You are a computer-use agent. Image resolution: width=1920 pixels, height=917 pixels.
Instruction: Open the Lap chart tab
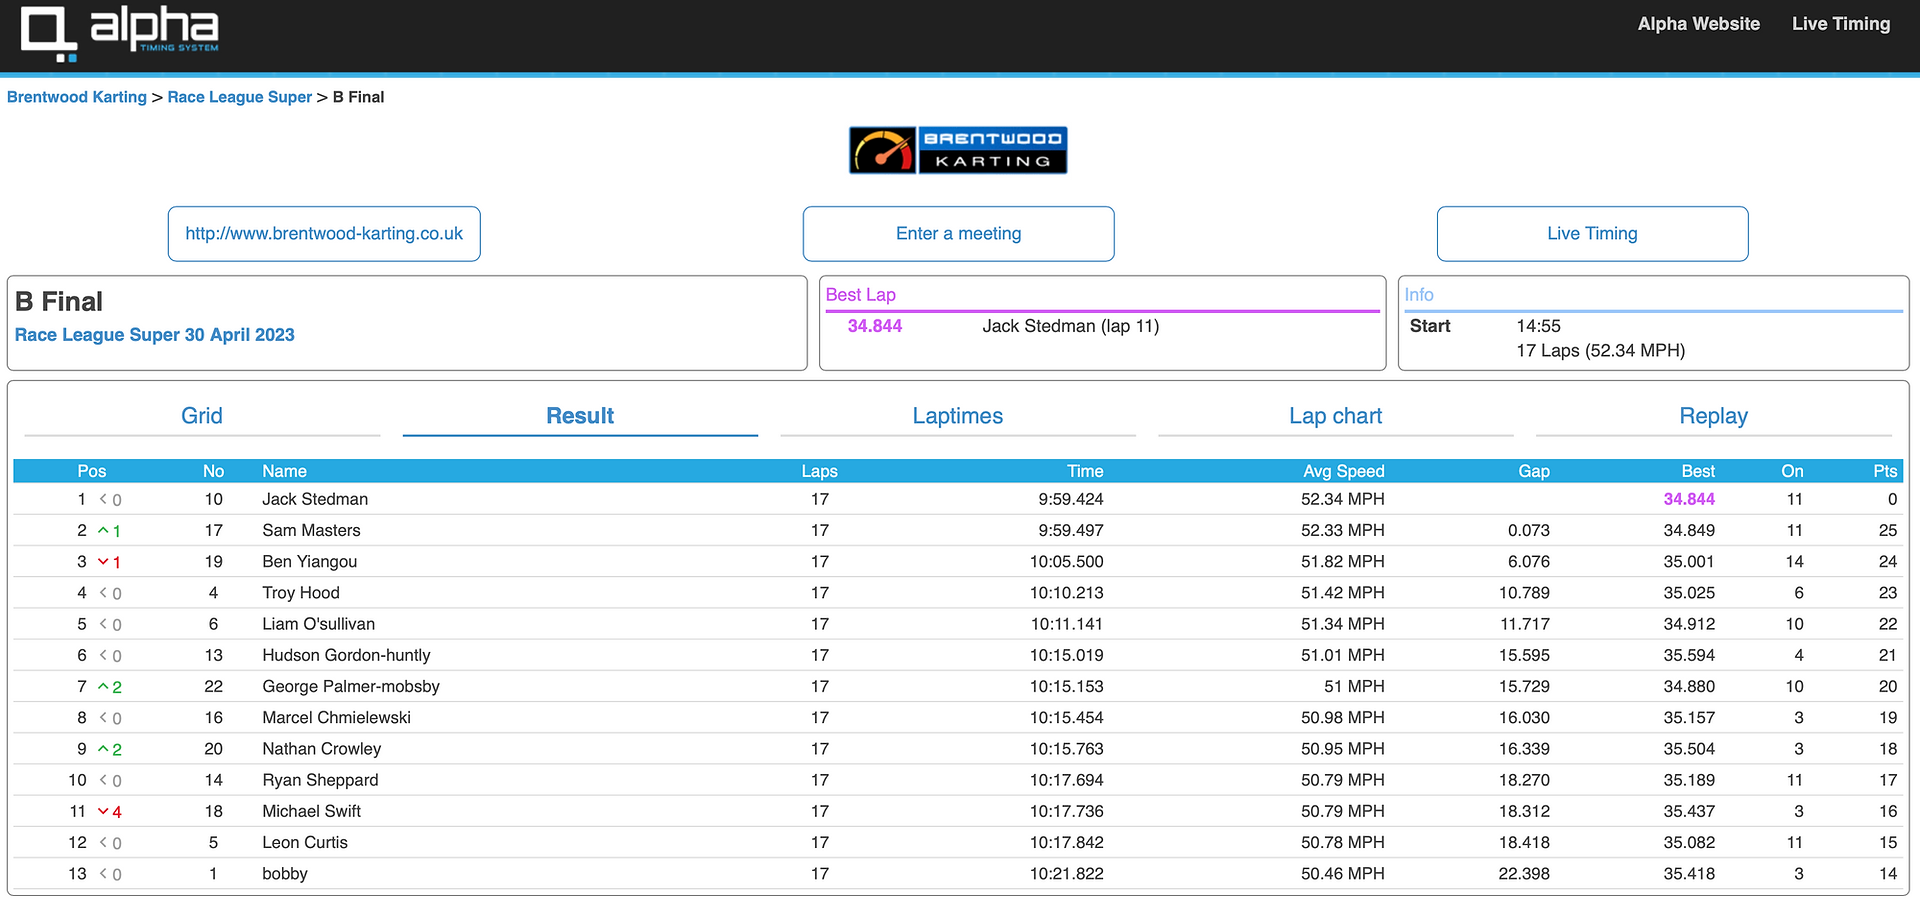pos(1335,416)
